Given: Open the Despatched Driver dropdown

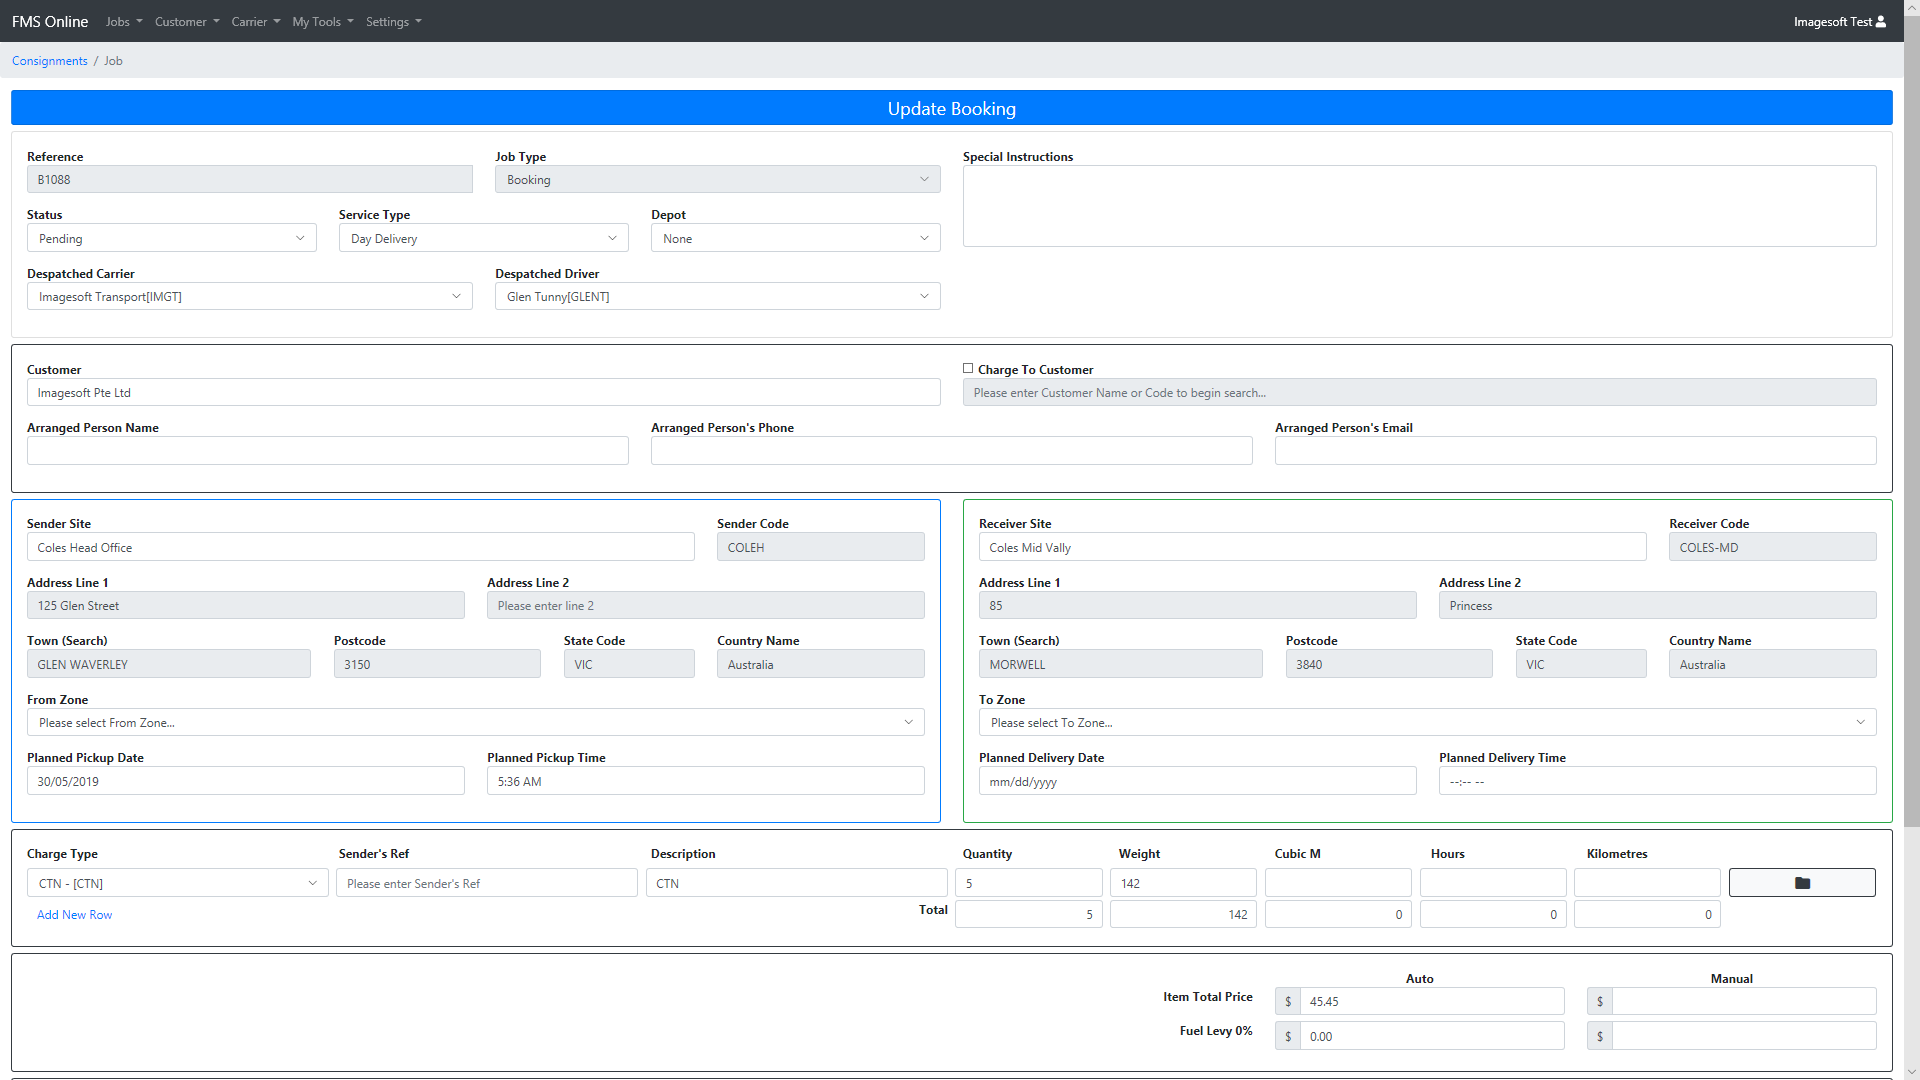Looking at the screenshot, I should click(x=717, y=296).
